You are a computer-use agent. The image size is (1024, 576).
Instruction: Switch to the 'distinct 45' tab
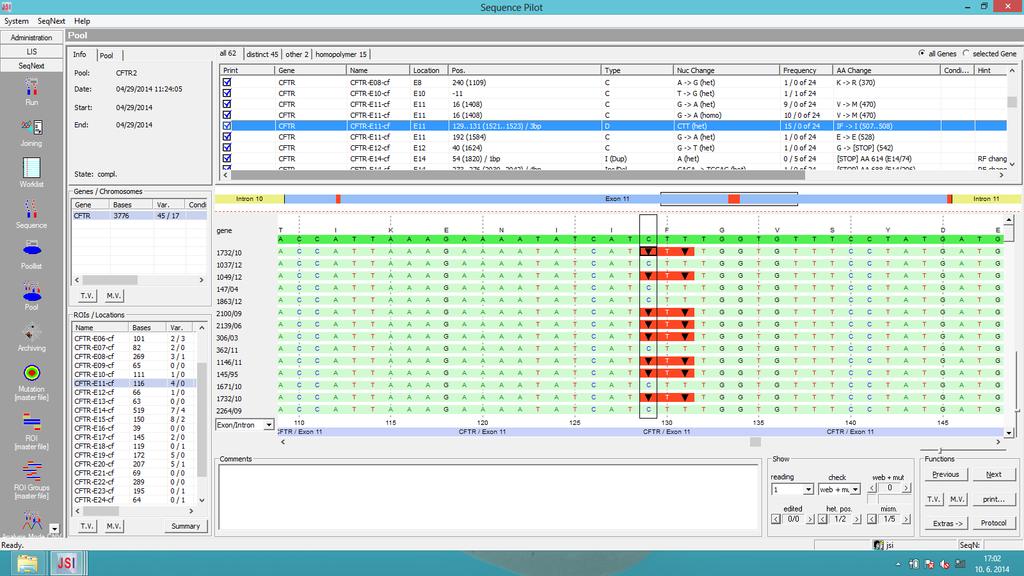click(262, 54)
